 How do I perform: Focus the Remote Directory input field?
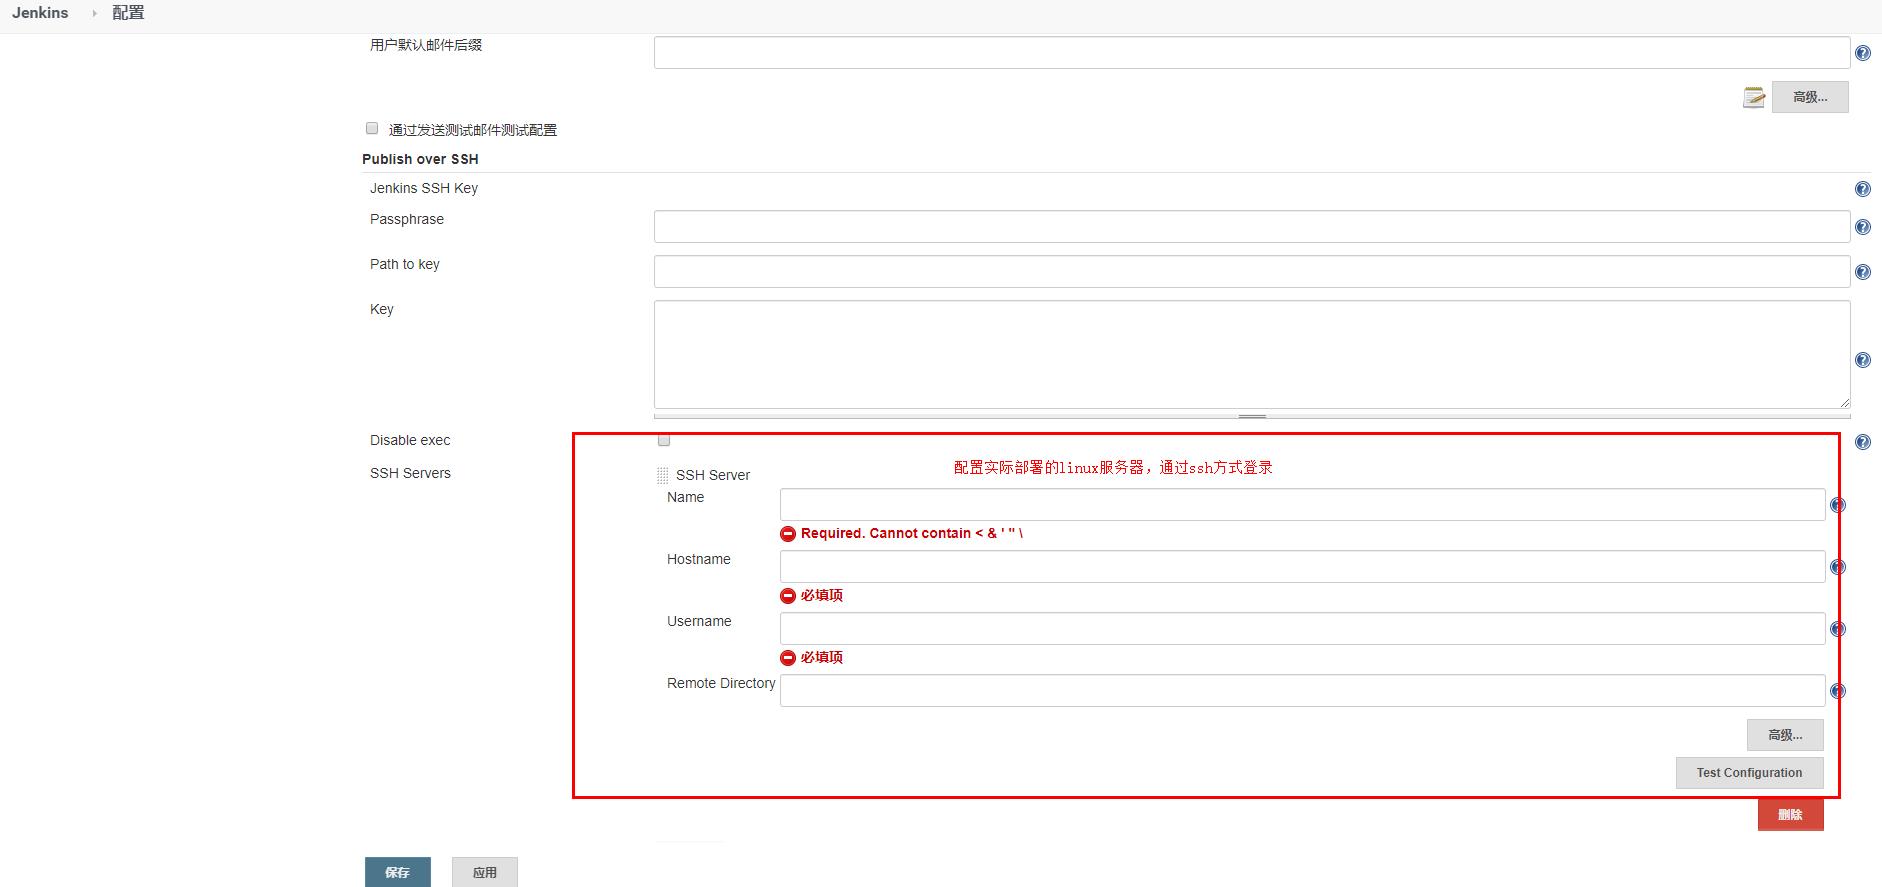pos(1303,691)
